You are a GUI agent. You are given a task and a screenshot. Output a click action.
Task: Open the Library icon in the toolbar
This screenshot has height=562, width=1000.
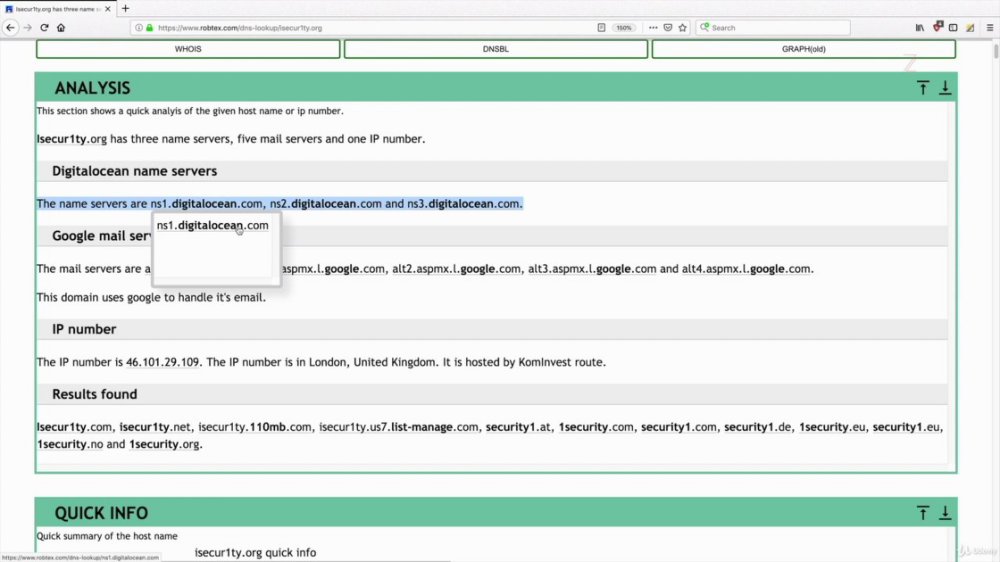(920, 27)
